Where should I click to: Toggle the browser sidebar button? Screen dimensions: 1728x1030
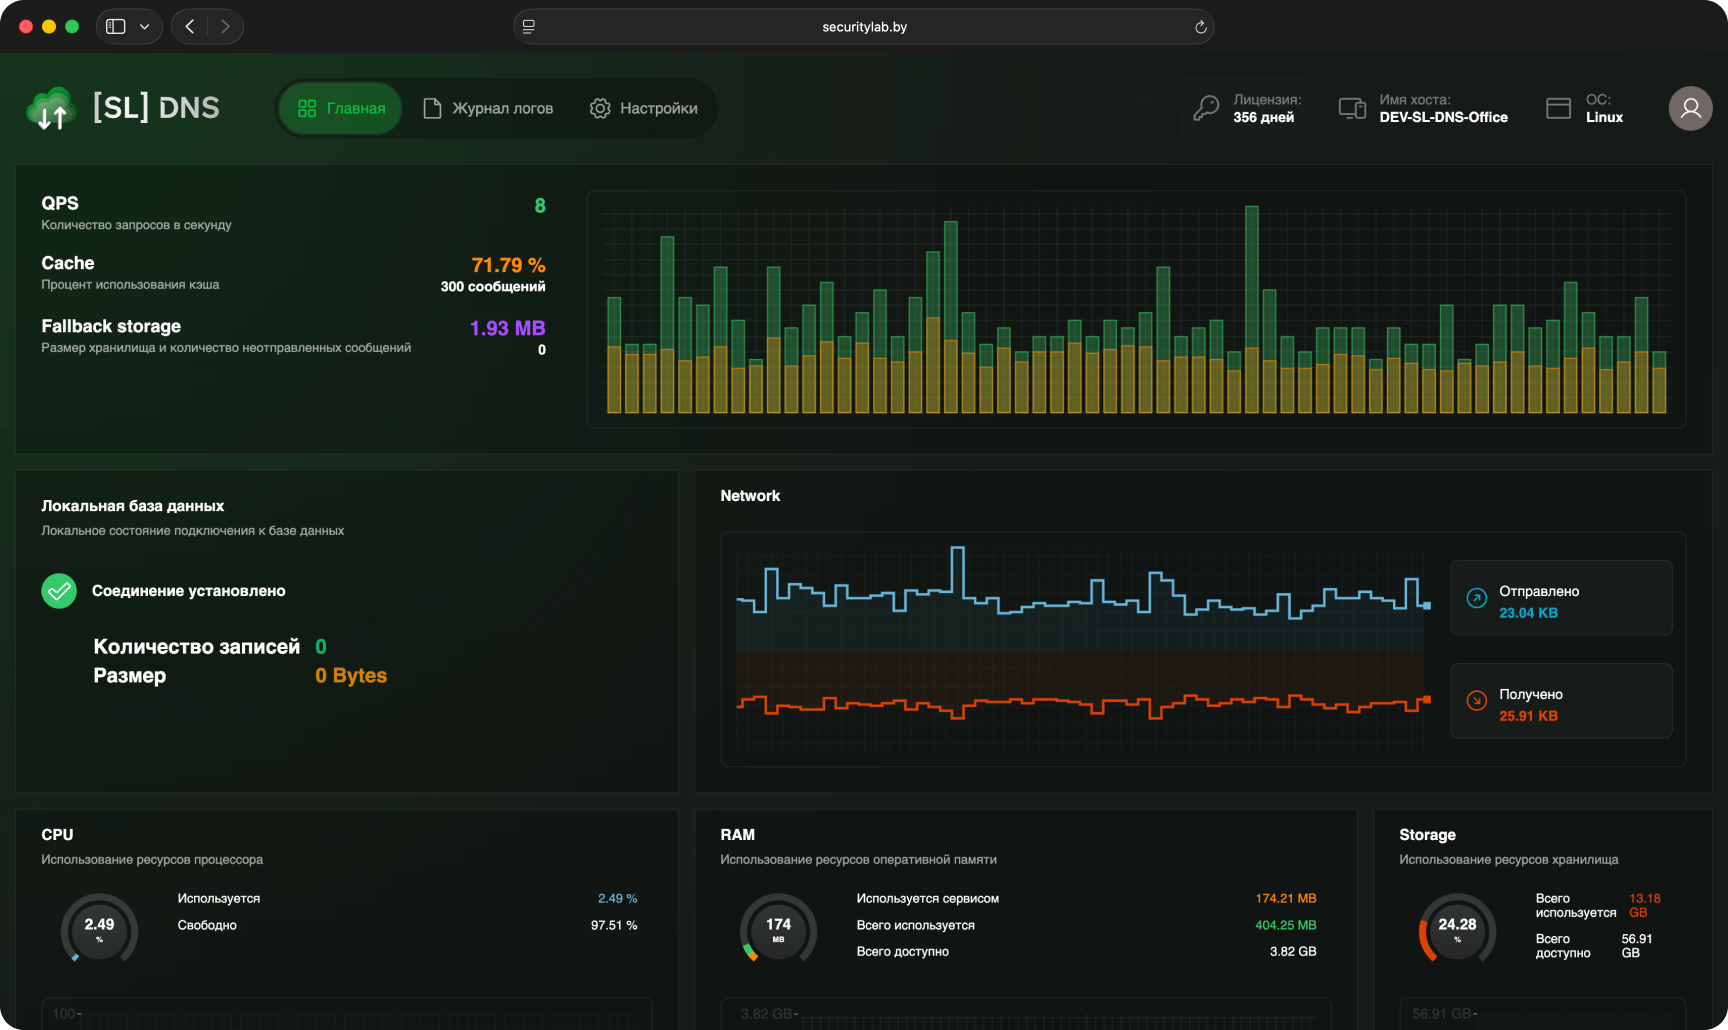click(x=116, y=26)
